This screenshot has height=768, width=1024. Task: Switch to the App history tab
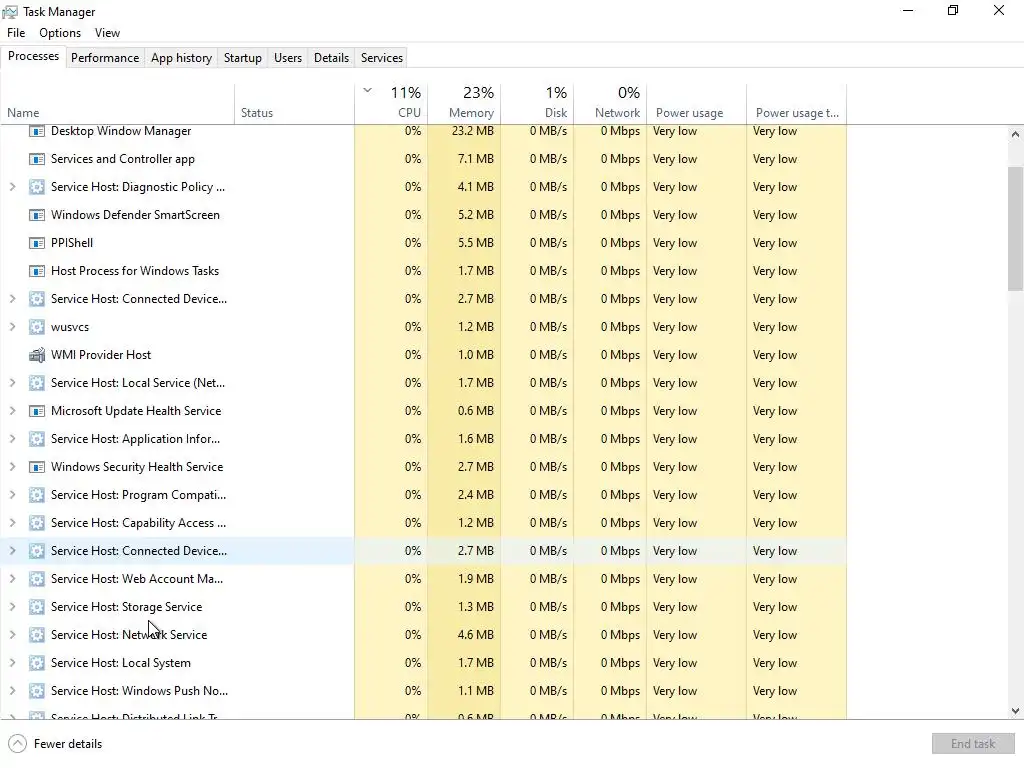(x=182, y=57)
